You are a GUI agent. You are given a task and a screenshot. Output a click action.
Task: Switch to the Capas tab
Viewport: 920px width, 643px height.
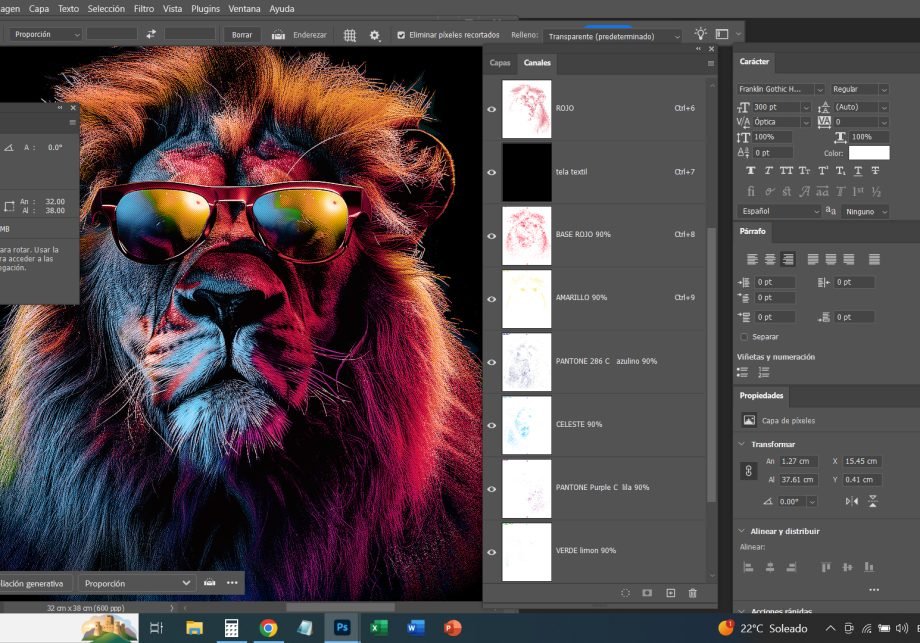pyautogui.click(x=499, y=63)
